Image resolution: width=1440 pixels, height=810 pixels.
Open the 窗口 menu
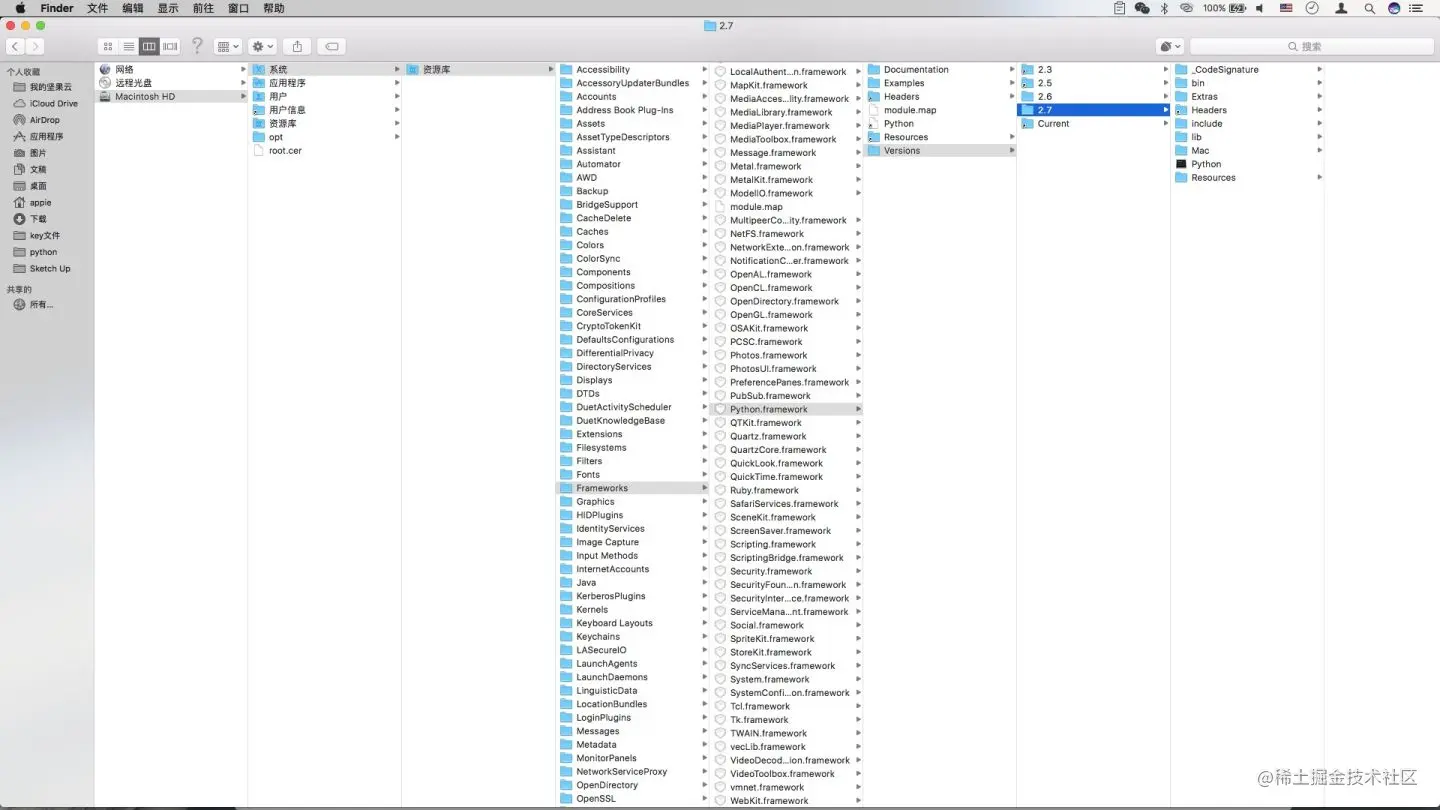(238, 8)
